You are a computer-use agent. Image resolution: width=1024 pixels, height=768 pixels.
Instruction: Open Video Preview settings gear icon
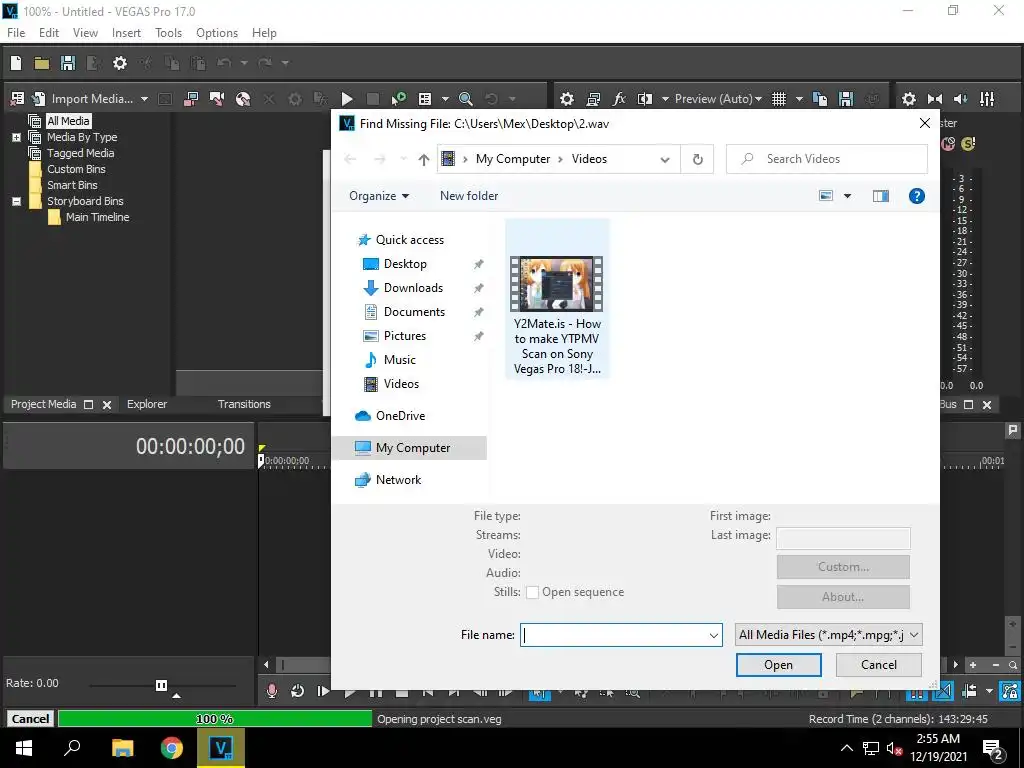pyautogui.click(x=567, y=99)
